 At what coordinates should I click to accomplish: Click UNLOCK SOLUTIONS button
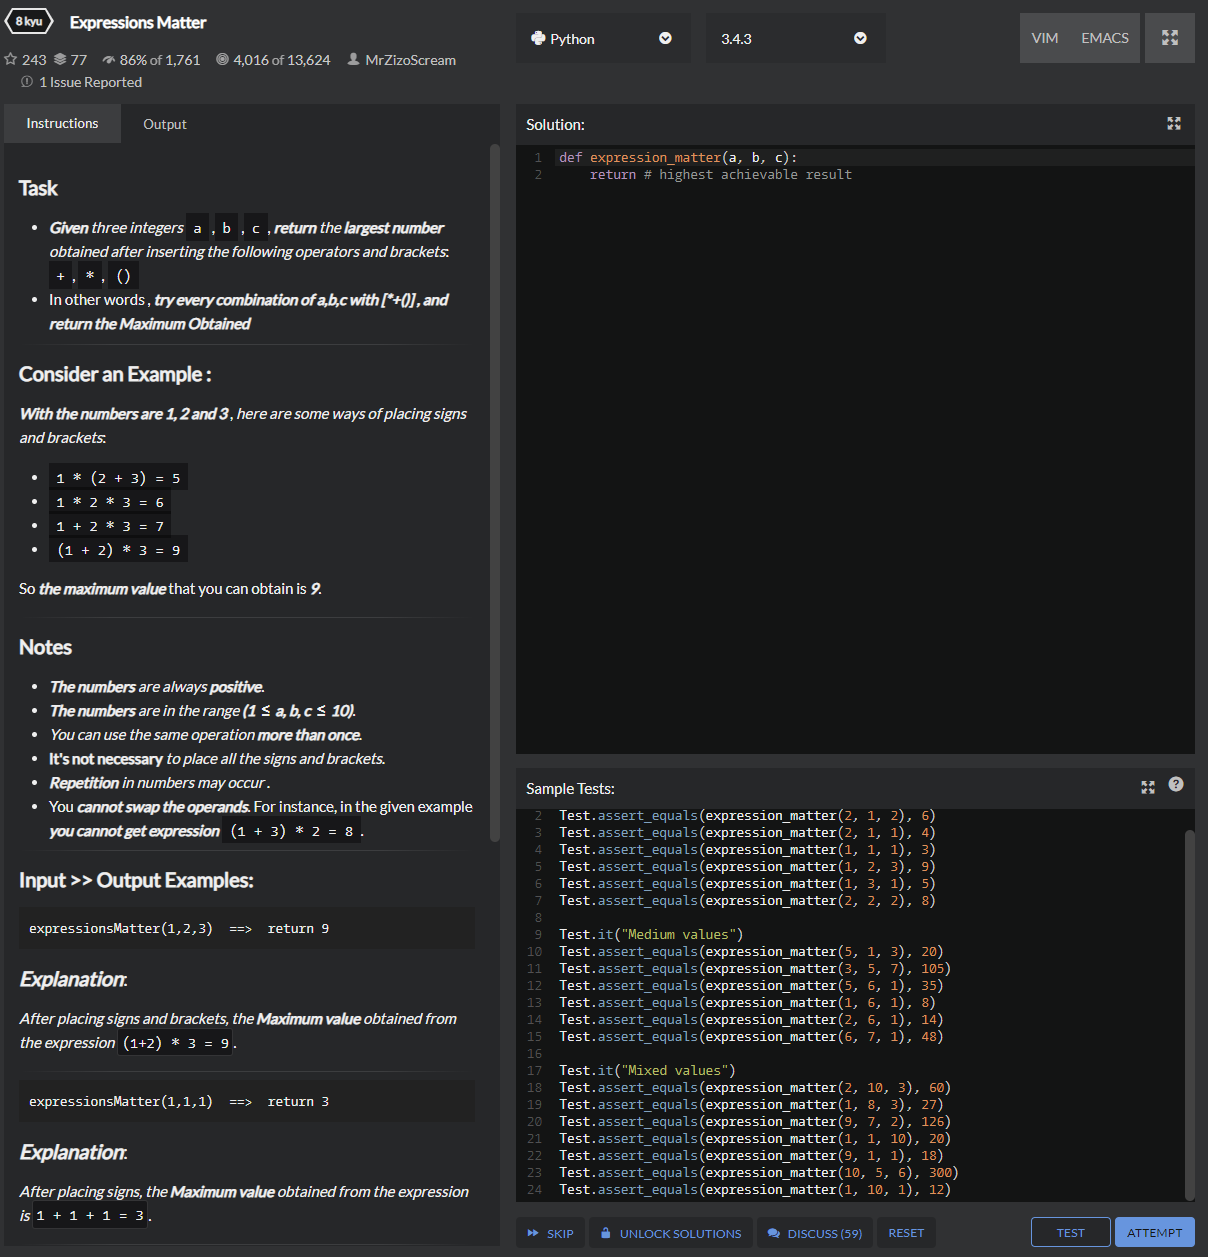click(671, 1233)
